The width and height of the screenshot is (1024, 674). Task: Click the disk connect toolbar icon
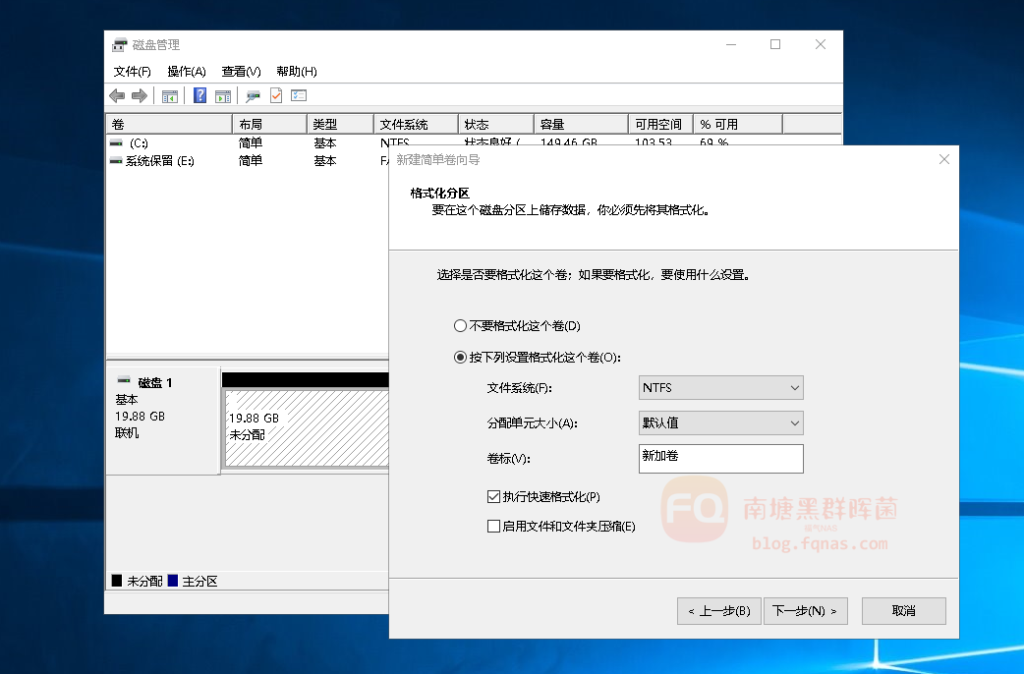point(253,96)
